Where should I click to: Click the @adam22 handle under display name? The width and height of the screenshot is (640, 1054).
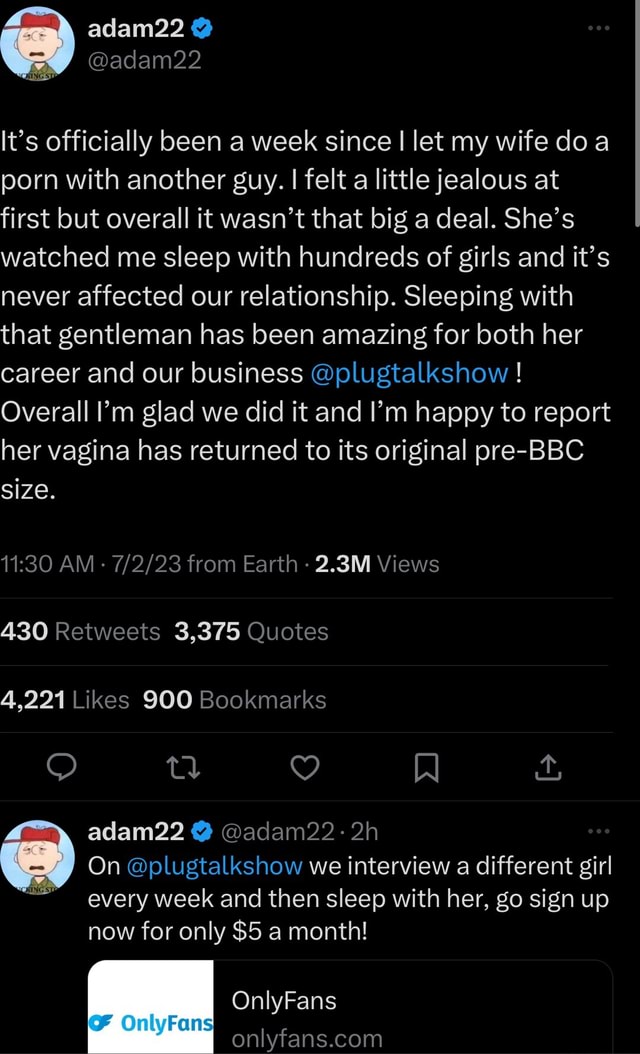click(x=145, y=60)
